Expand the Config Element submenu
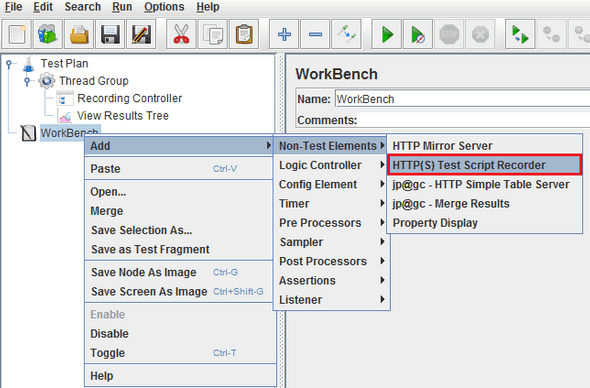The width and height of the screenshot is (590, 388). click(x=331, y=184)
